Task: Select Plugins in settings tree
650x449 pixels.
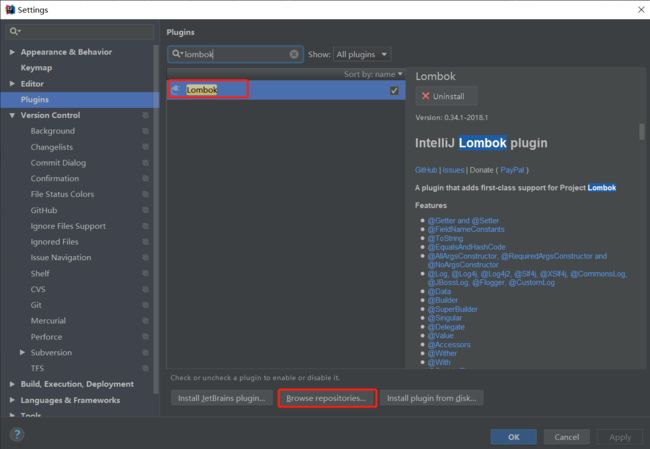Action: [35, 100]
